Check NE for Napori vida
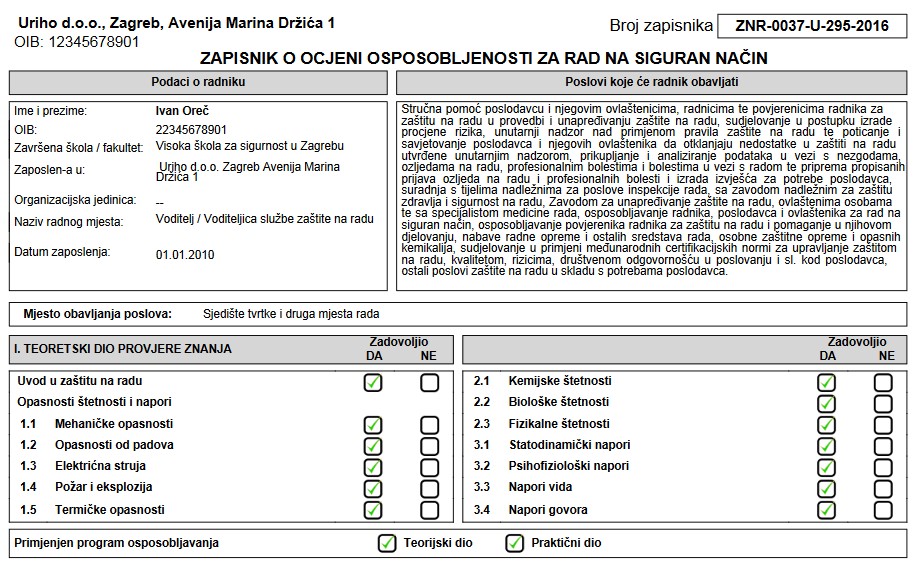 [x=883, y=489]
